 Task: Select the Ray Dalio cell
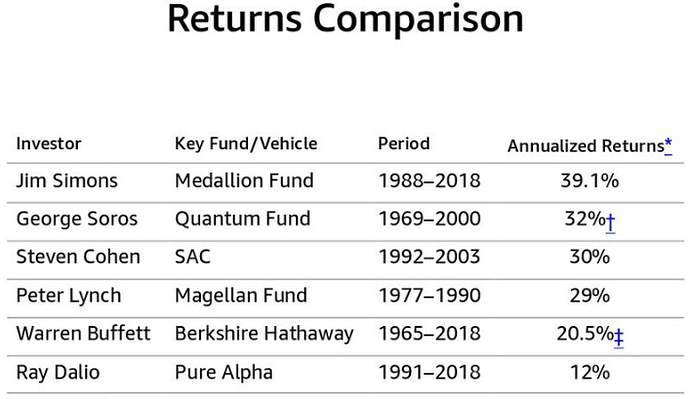coord(58,373)
